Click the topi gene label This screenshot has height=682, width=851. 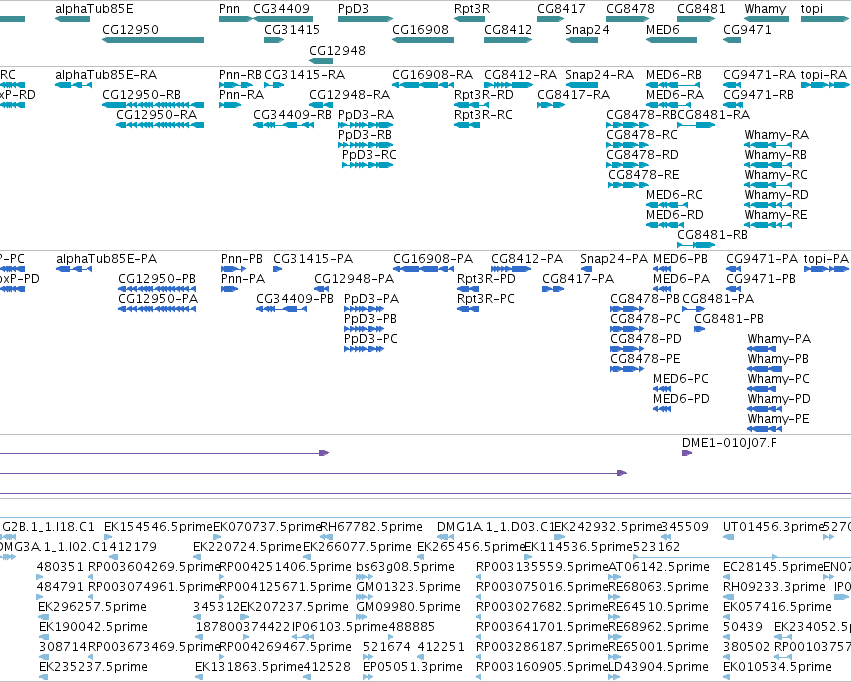pyautogui.click(x=811, y=9)
